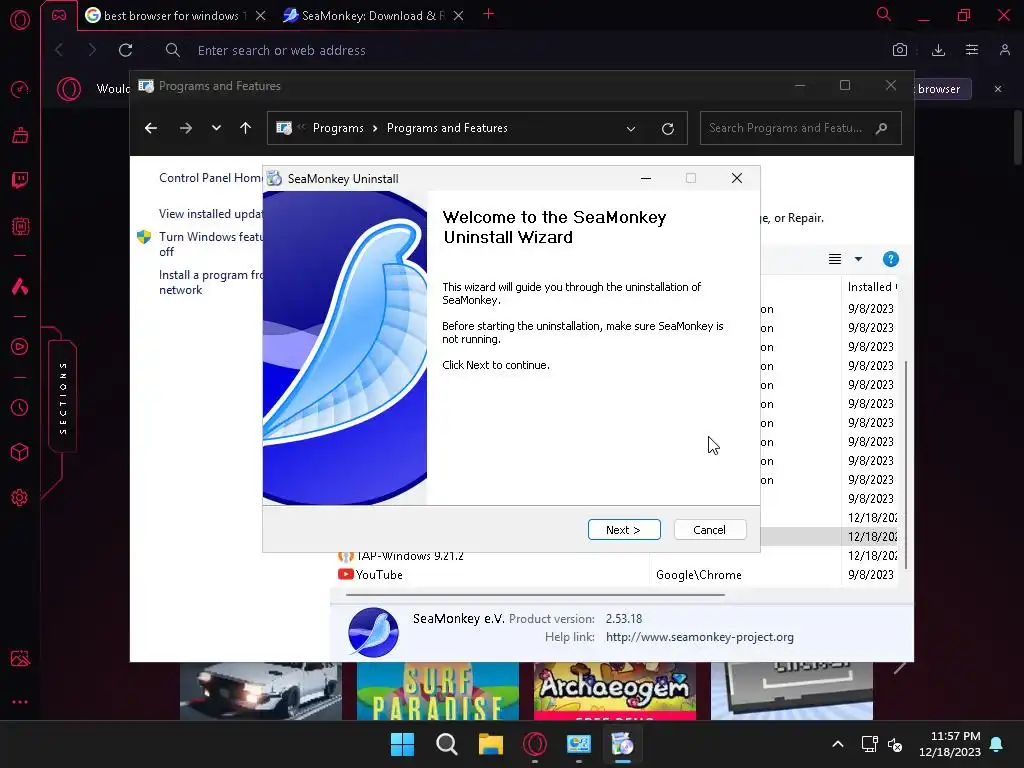The width and height of the screenshot is (1024, 768).
Task: Open the Opera downloads icon
Action: tap(938, 50)
